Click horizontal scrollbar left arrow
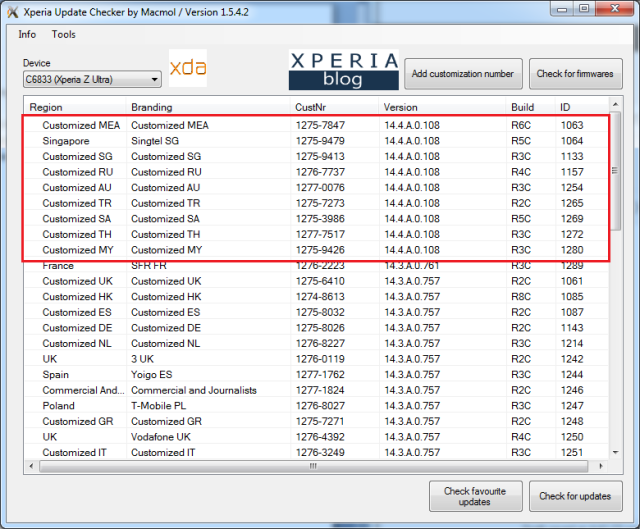640x529 pixels. point(31,466)
